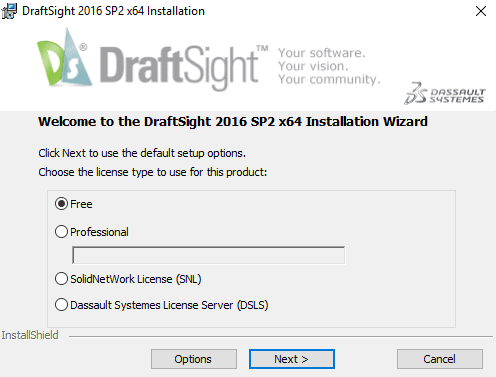Viewport: 496px width, 377px height.
Task: Click the Dassault Systemes 3DS logo
Action: click(x=444, y=93)
